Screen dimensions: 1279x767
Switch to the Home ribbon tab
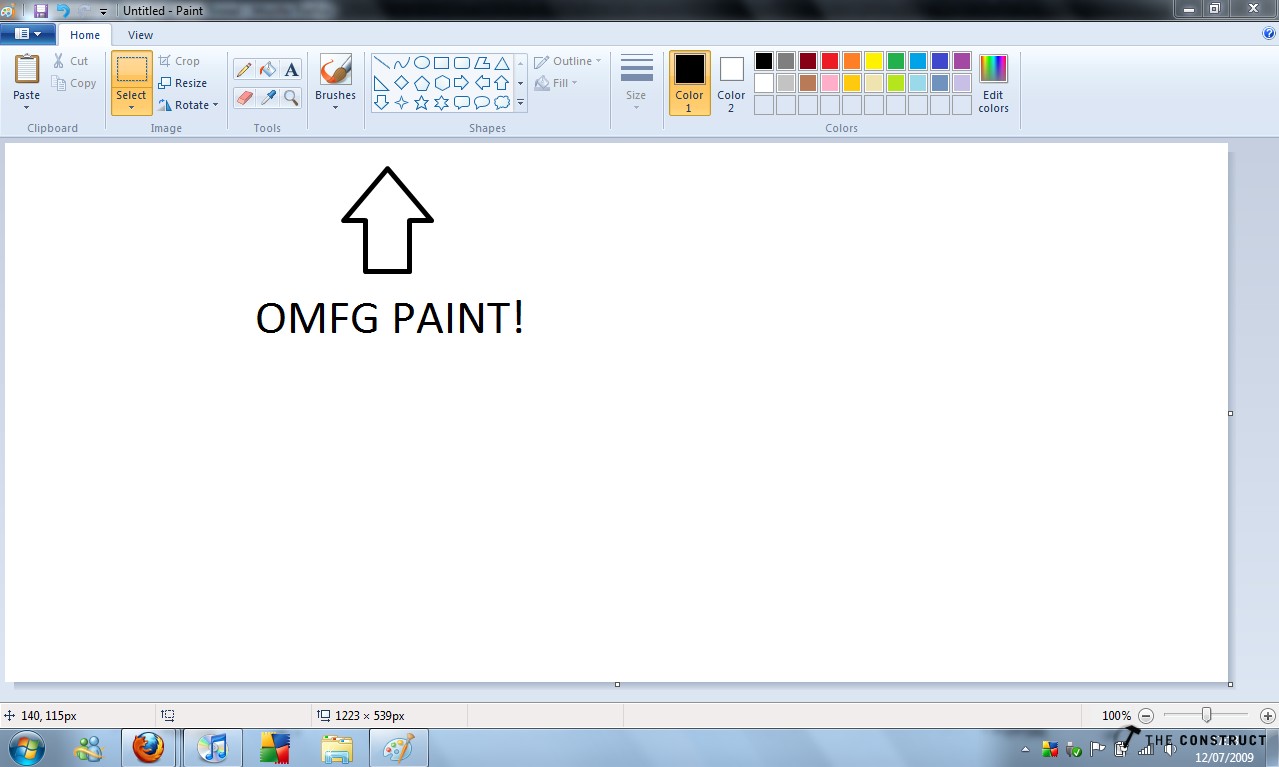pyautogui.click(x=85, y=35)
